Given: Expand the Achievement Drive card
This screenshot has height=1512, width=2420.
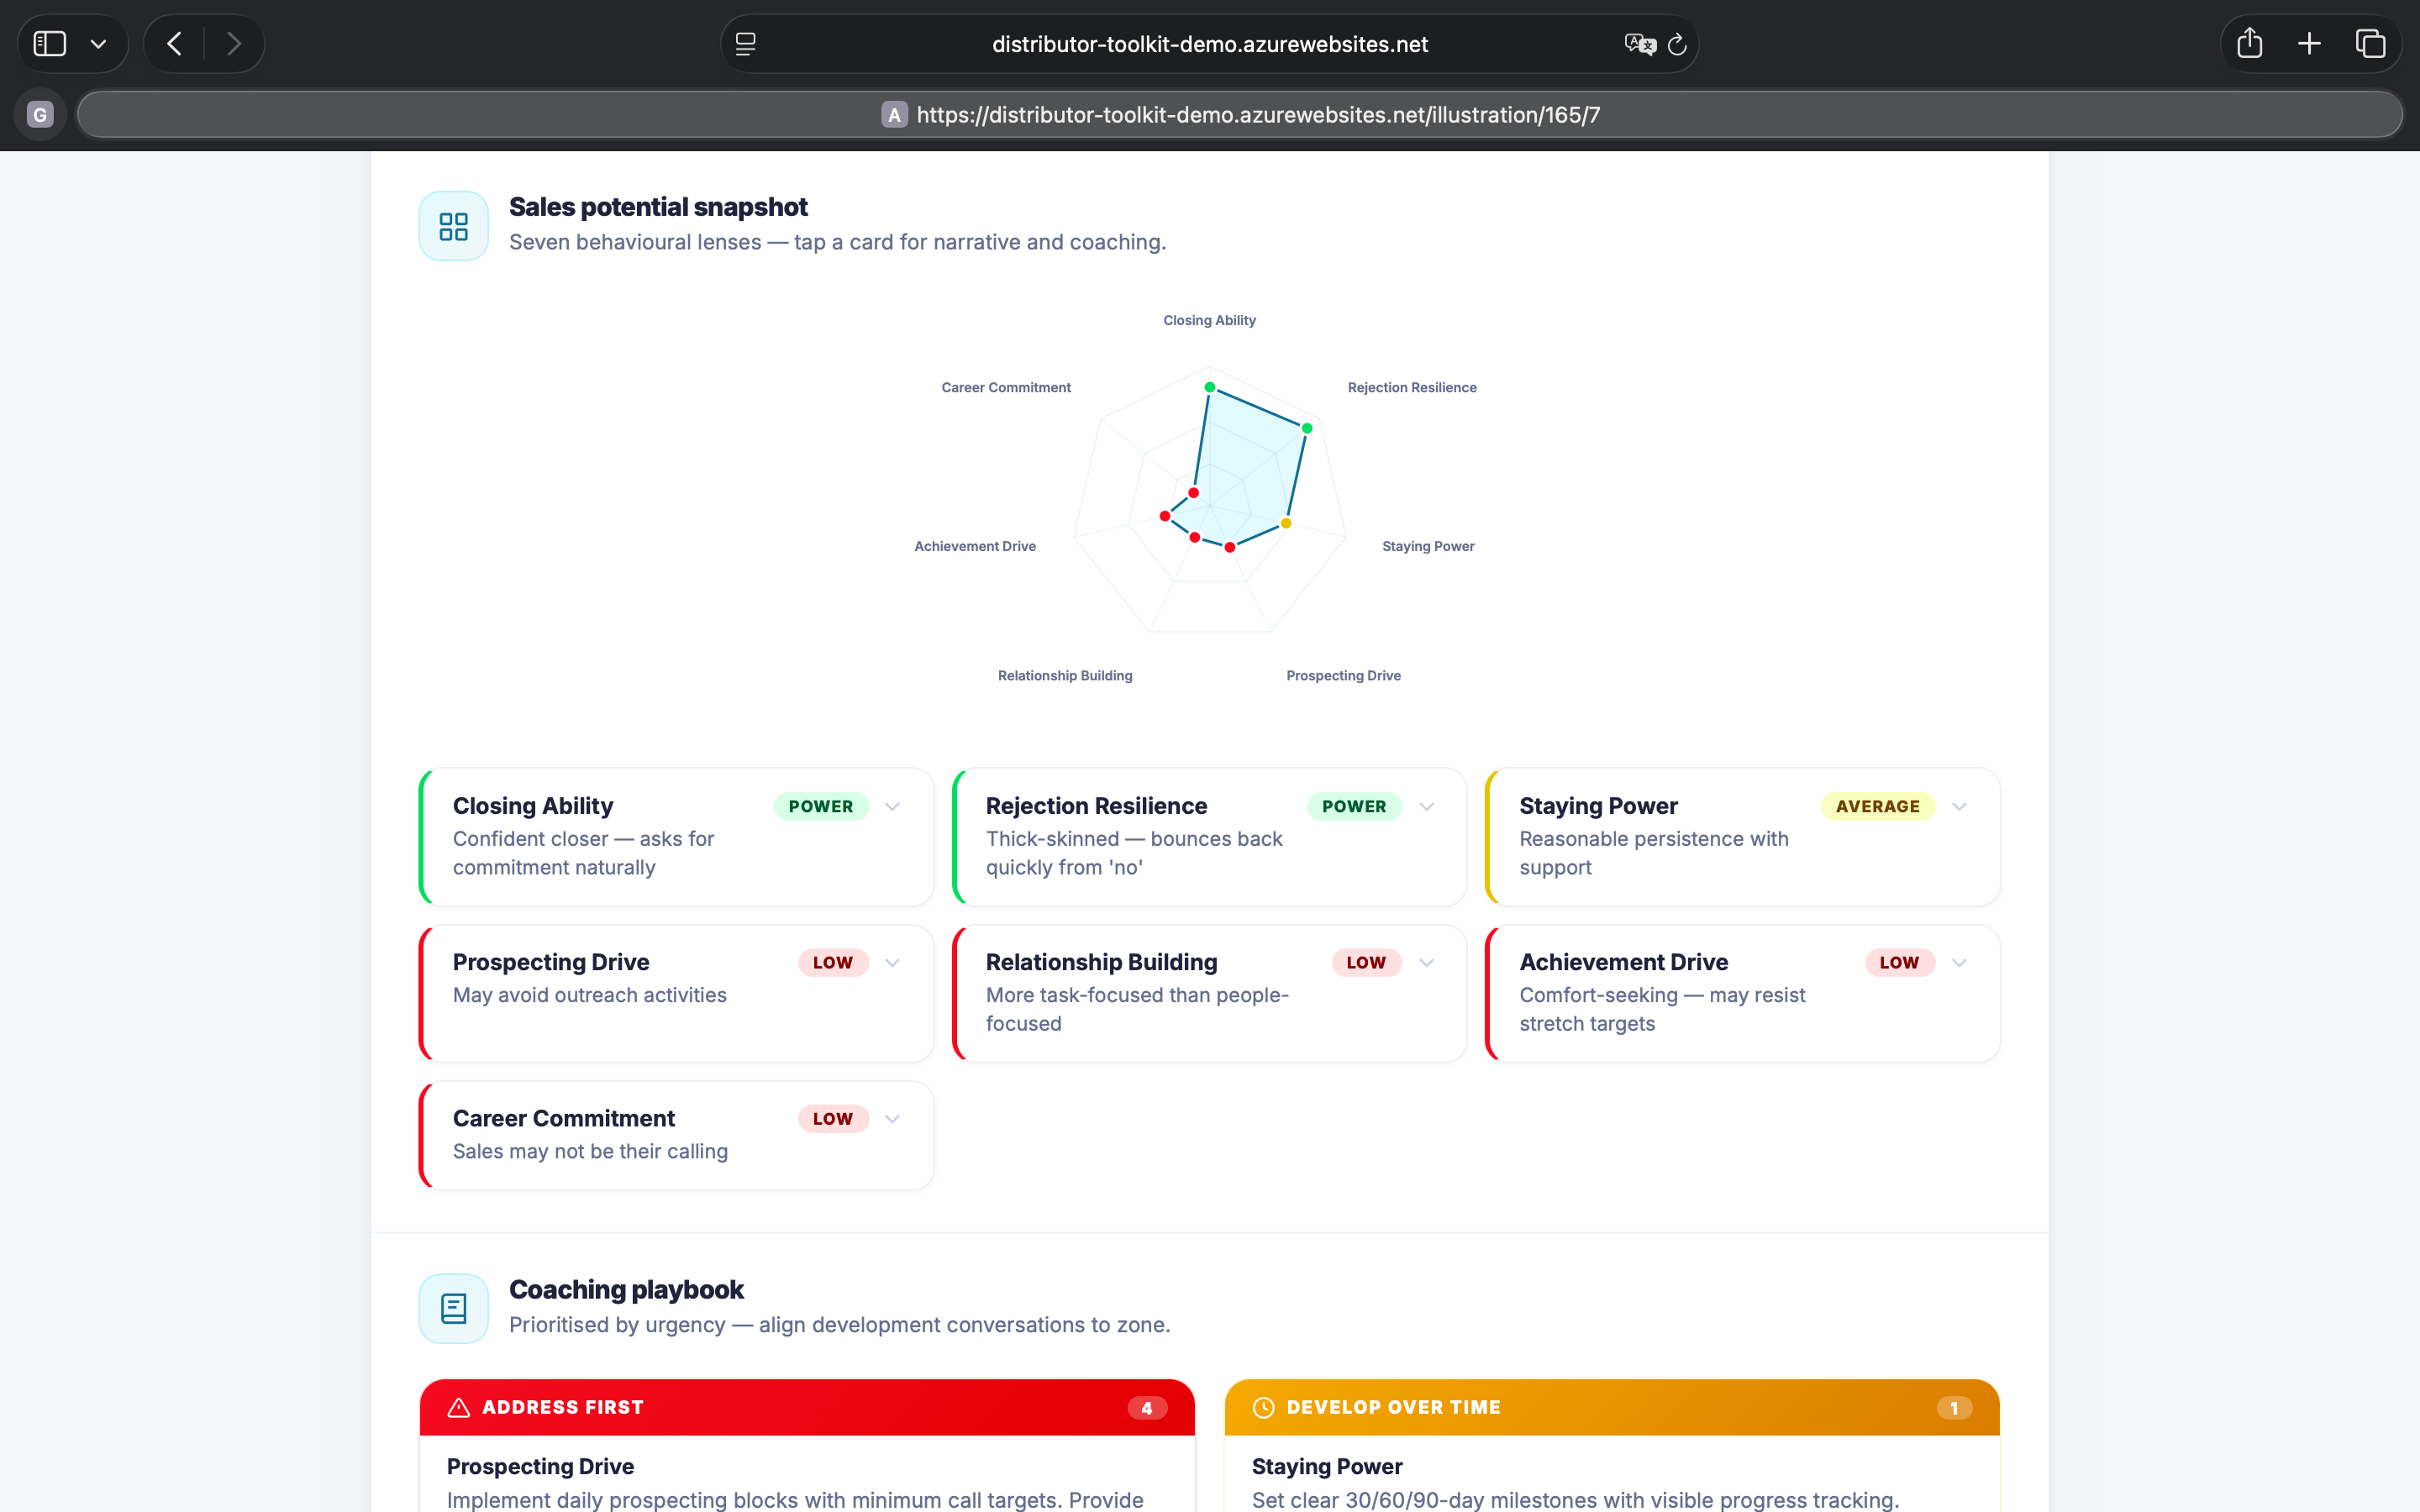Looking at the screenshot, I should 1959,962.
